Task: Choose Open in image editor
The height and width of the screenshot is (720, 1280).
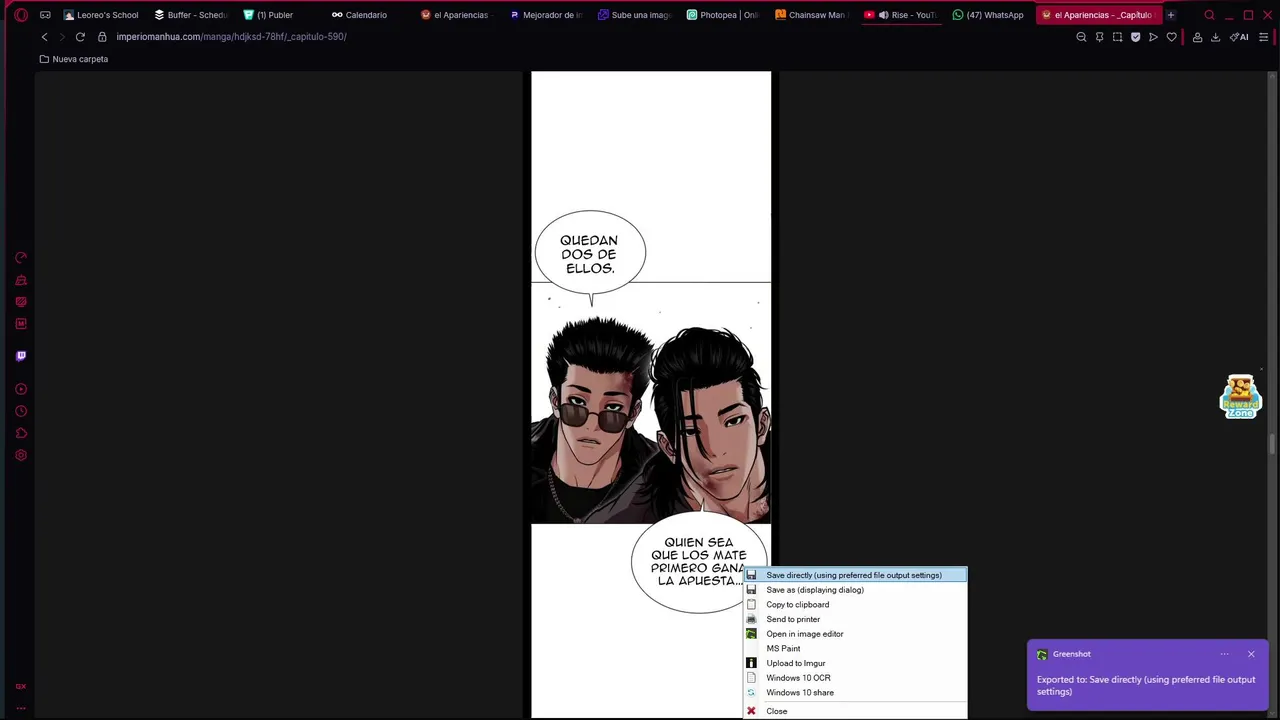Action: click(855, 634)
